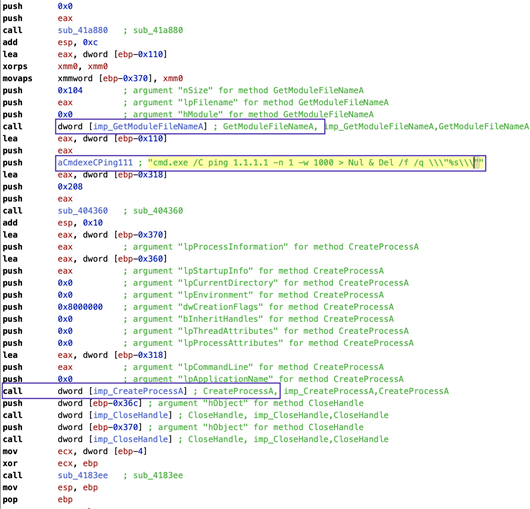
Task: Click the first imp_CloseHandle import
Action: pos(131,415)
